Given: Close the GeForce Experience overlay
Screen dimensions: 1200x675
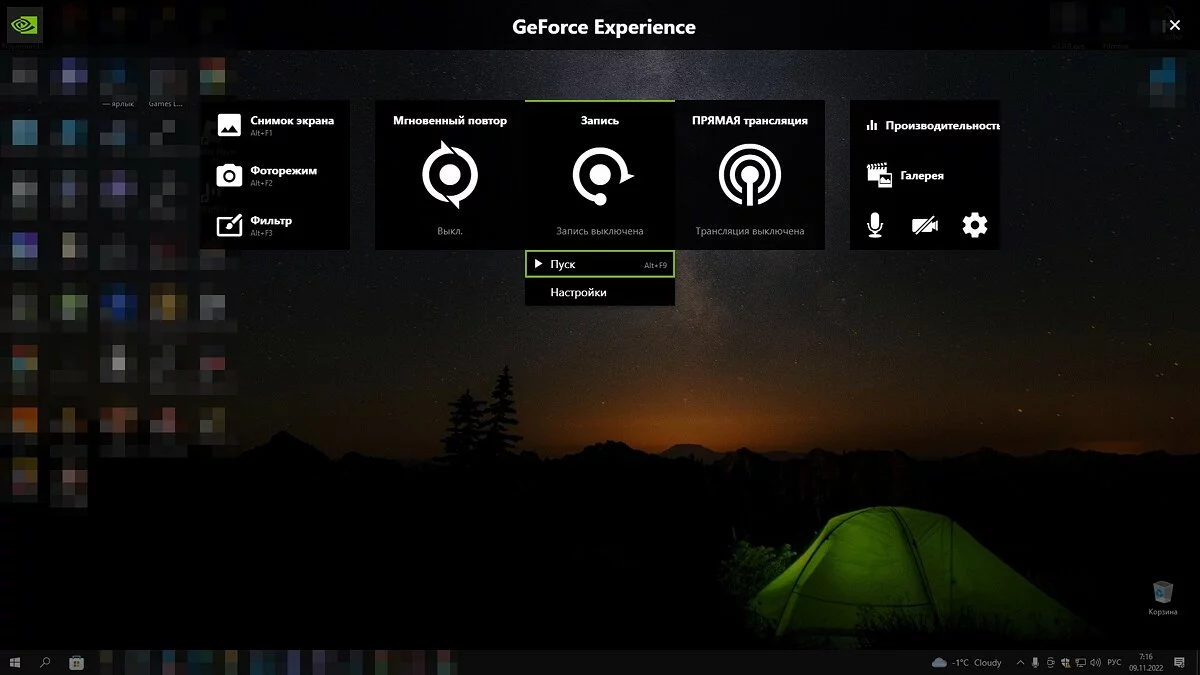Looking at the screenshot, I should 1175,25.
